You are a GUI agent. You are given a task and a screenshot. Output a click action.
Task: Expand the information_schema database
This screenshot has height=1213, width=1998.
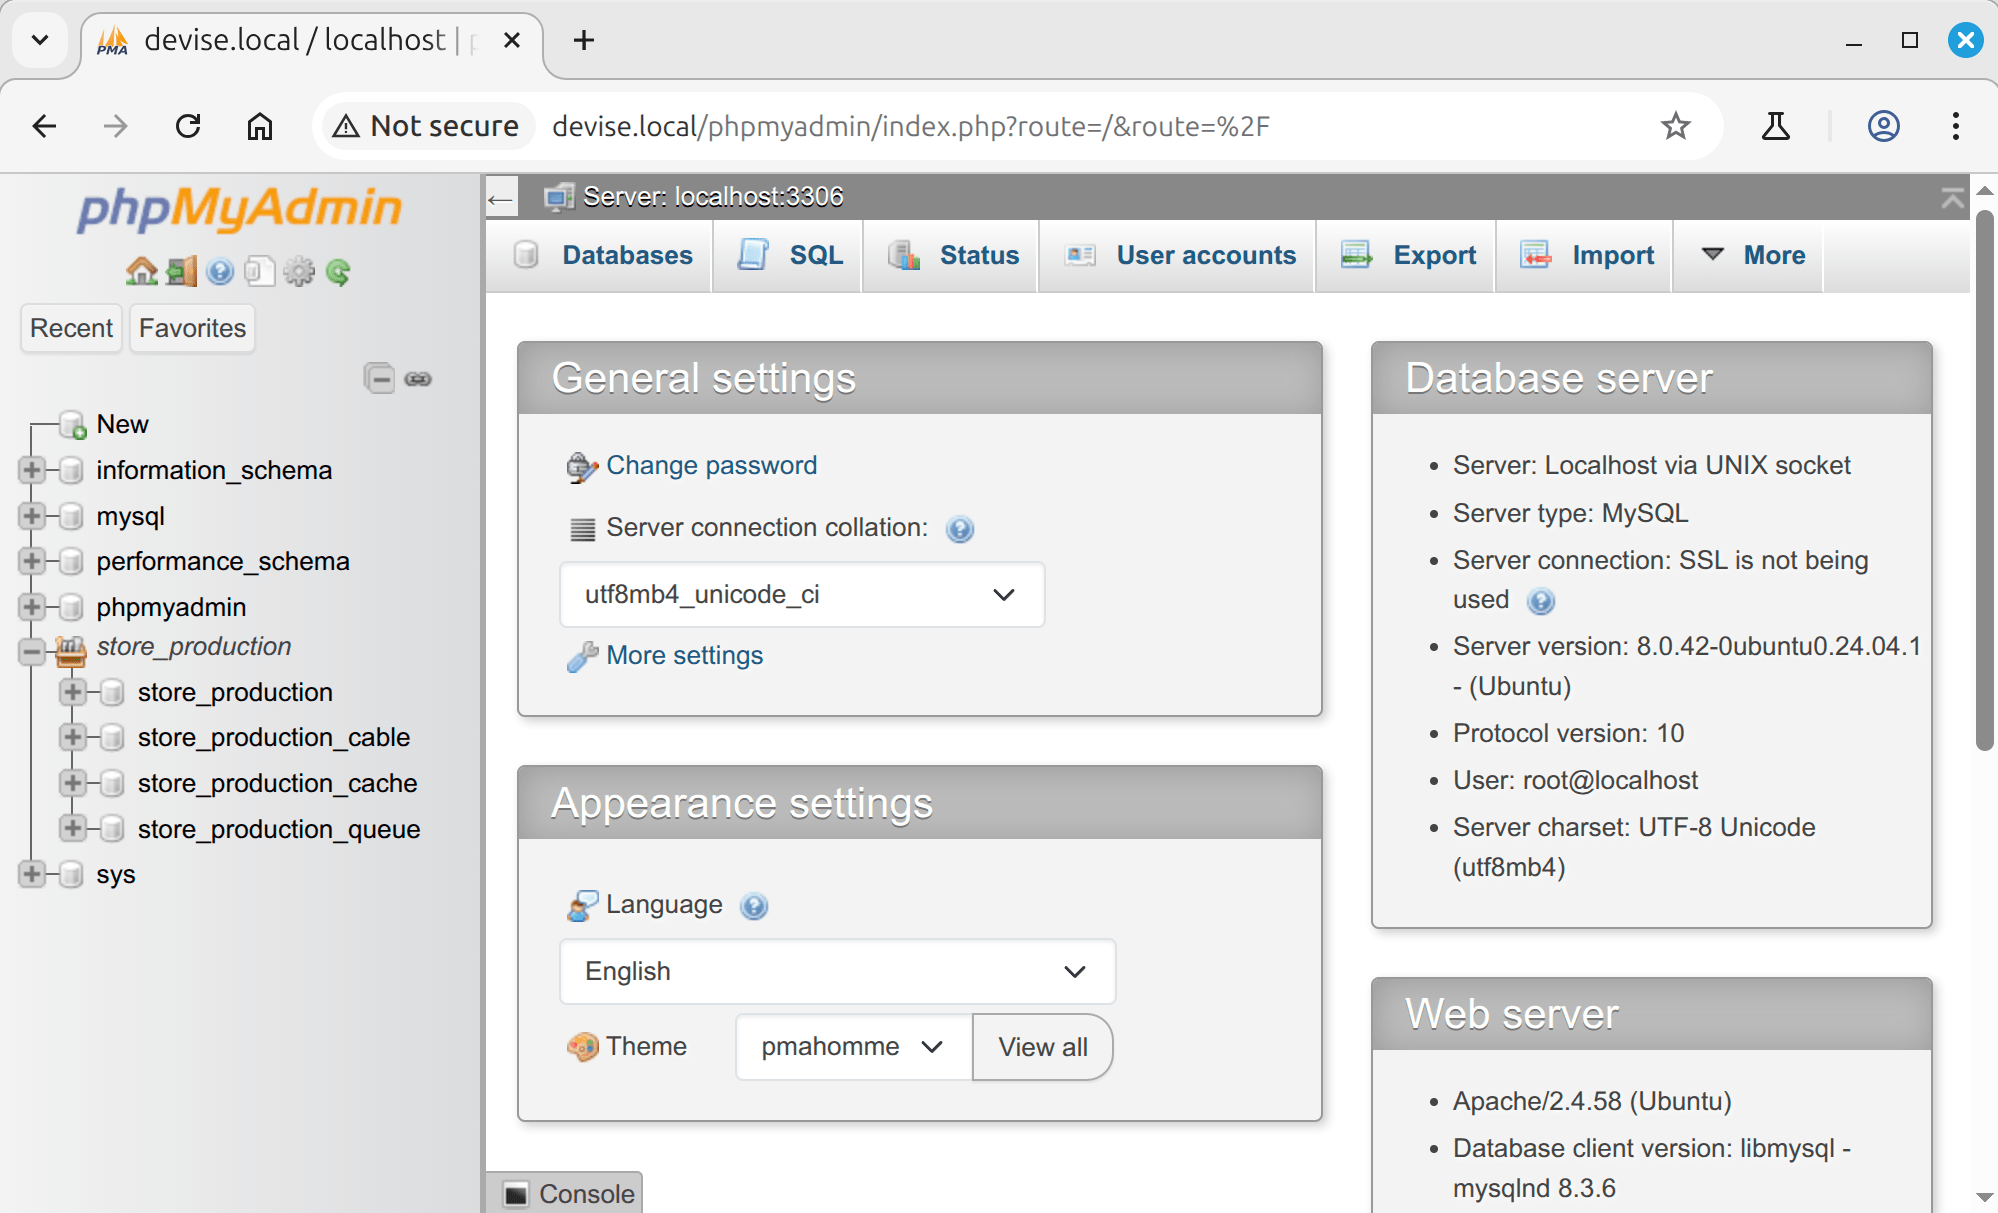point(32,470)
